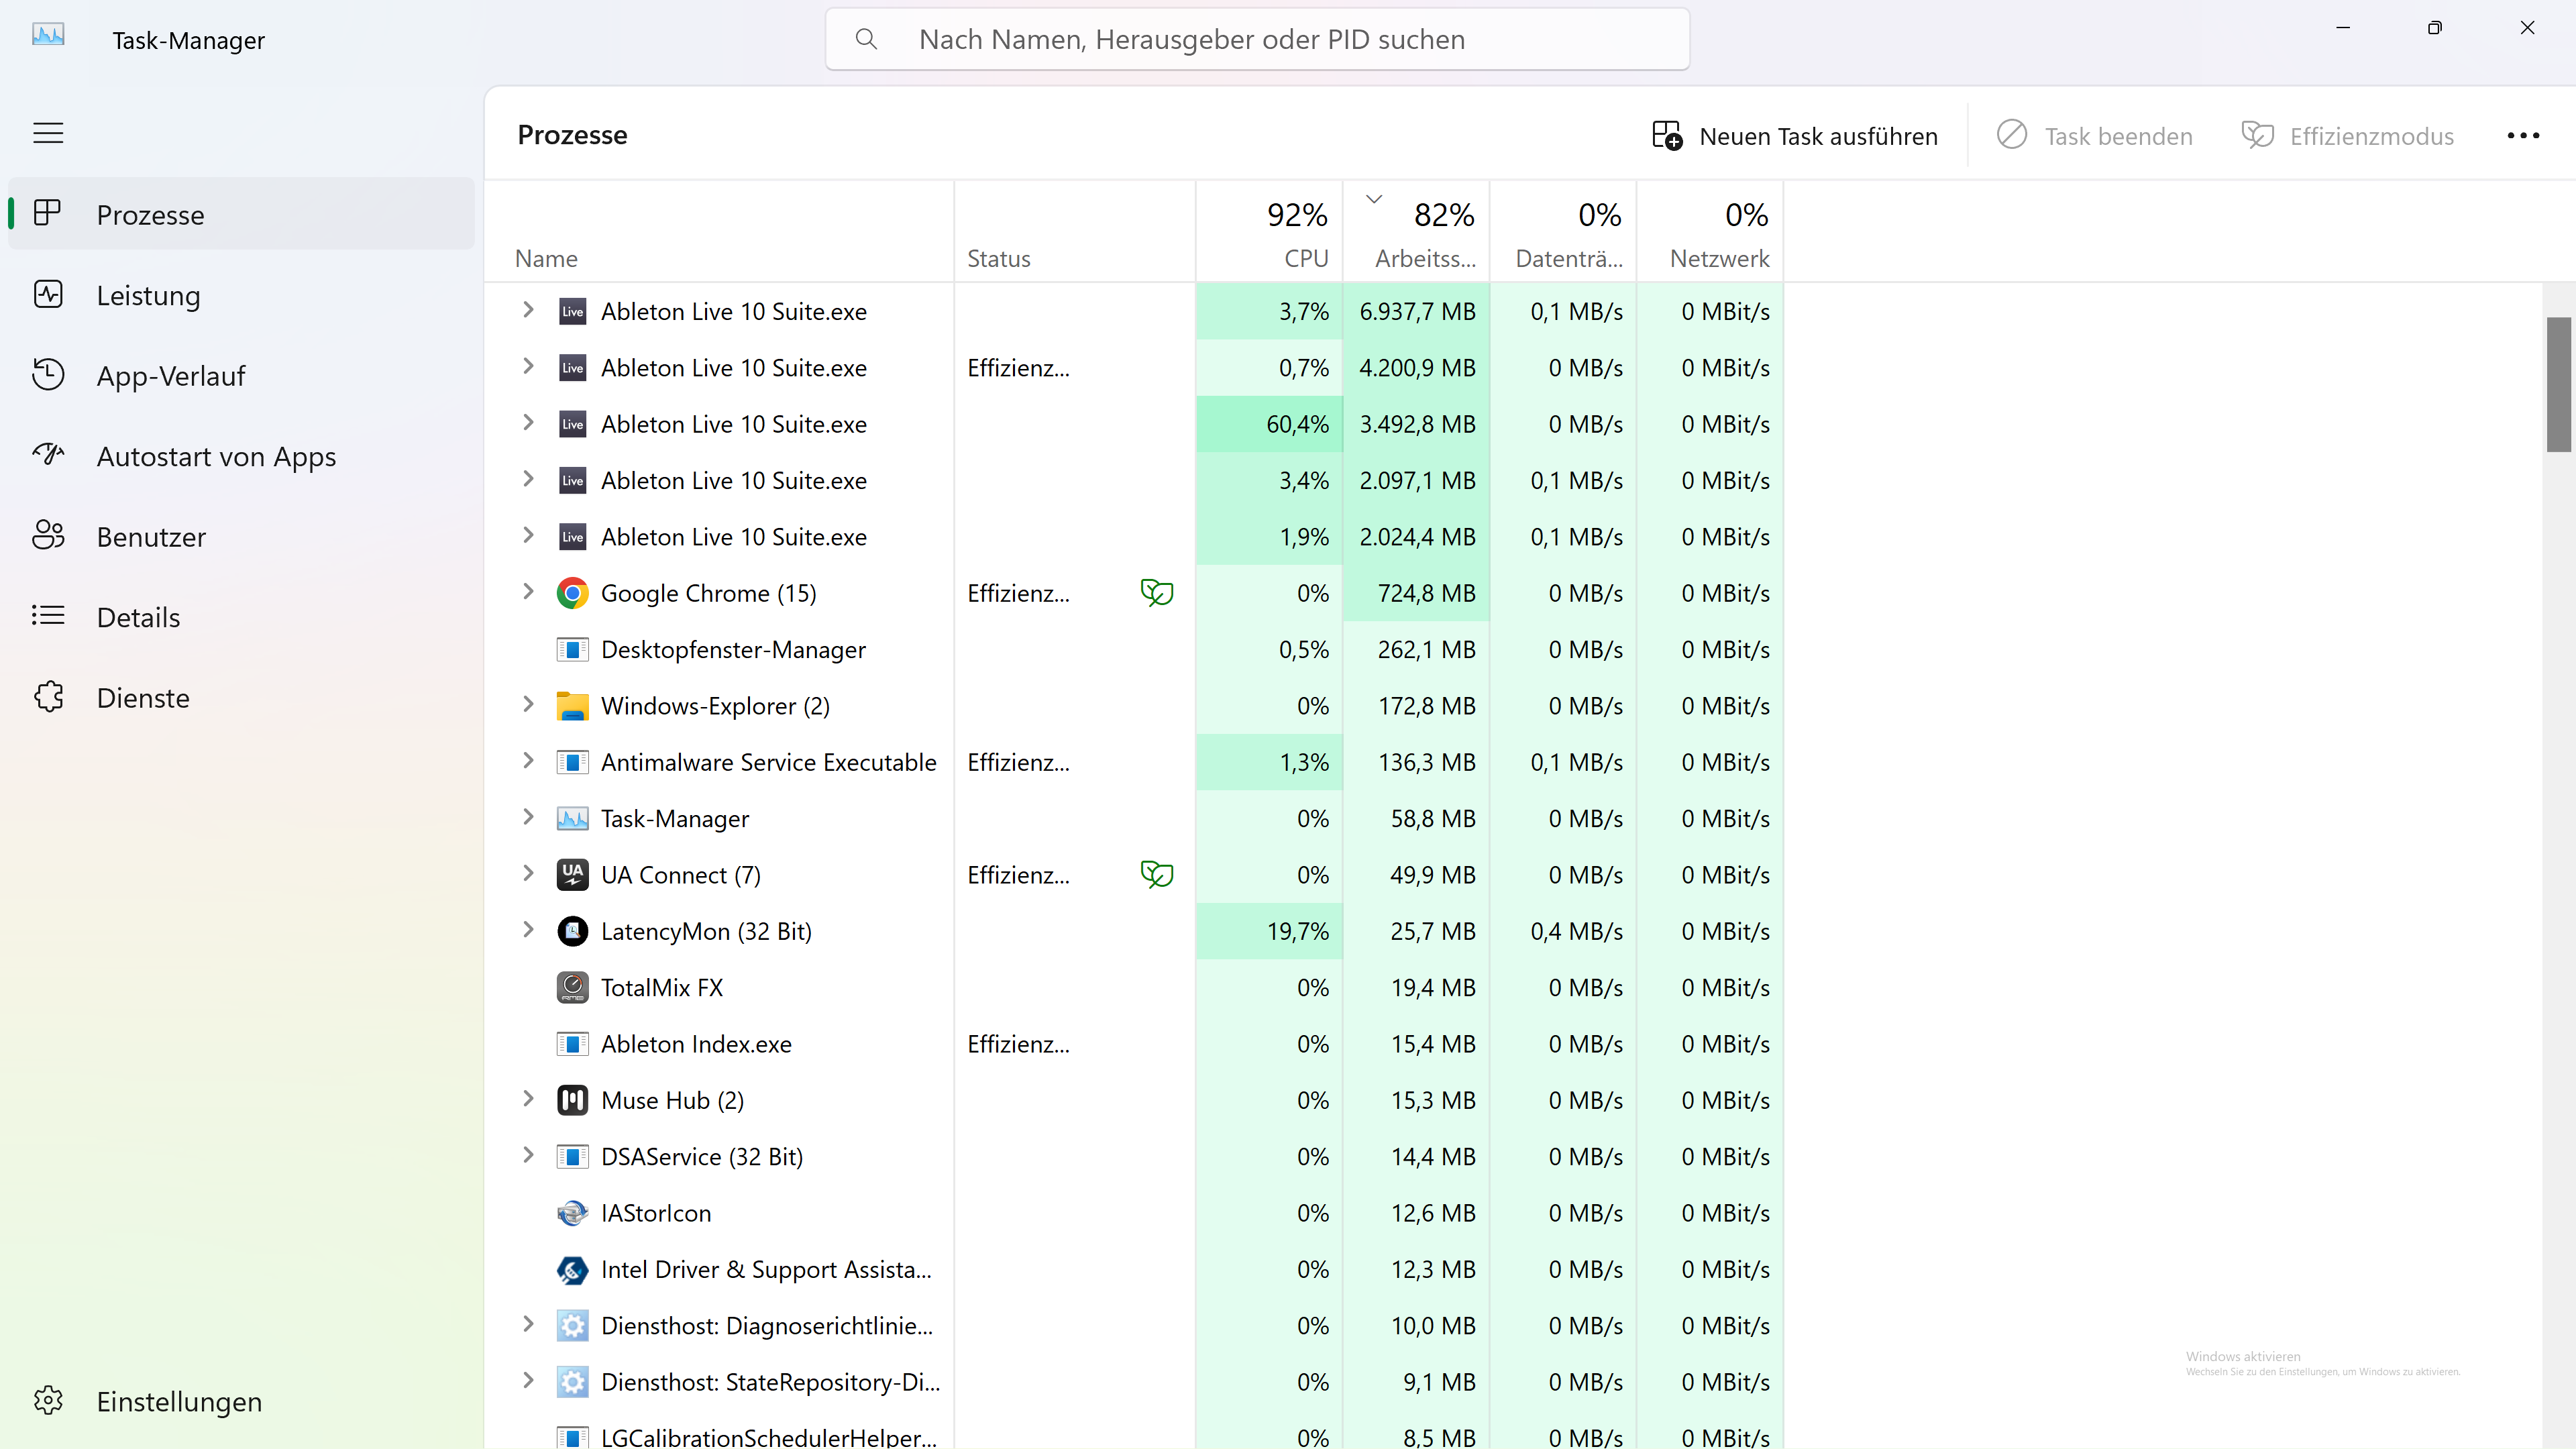2576x1449 pixels.
Task: Click the Task beenden button
Action: (x=2095, y=136)
